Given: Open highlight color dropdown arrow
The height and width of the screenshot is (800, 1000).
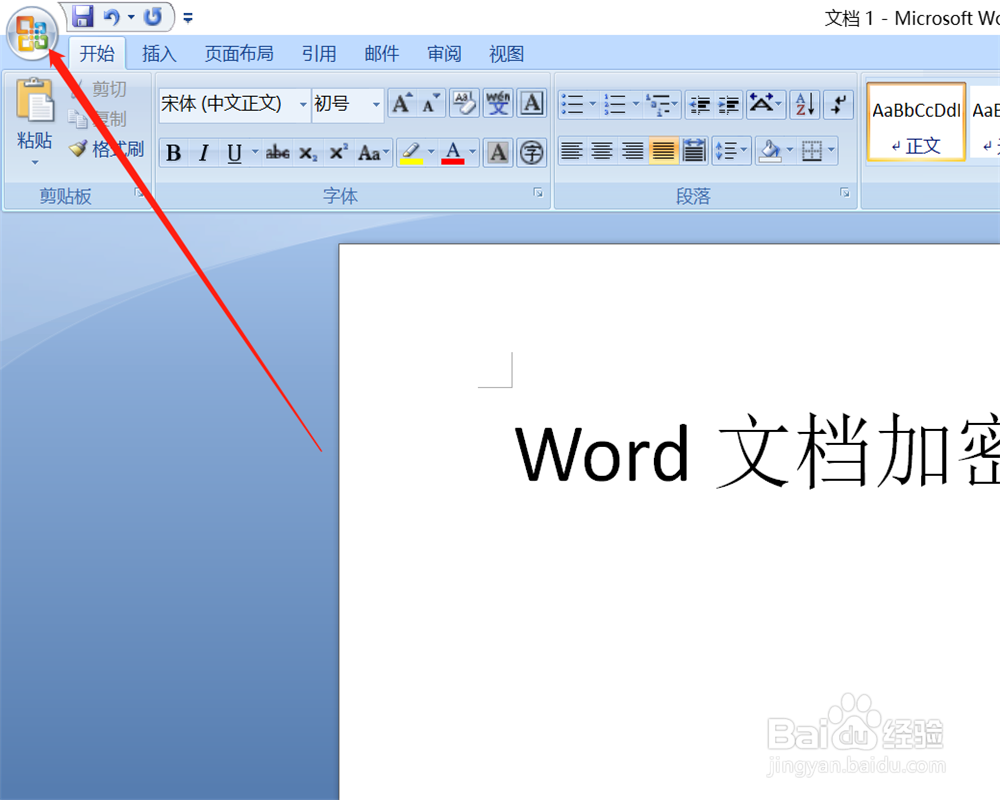Looking at the screenshot, I should pyautogui.click(x=431, y=152).
